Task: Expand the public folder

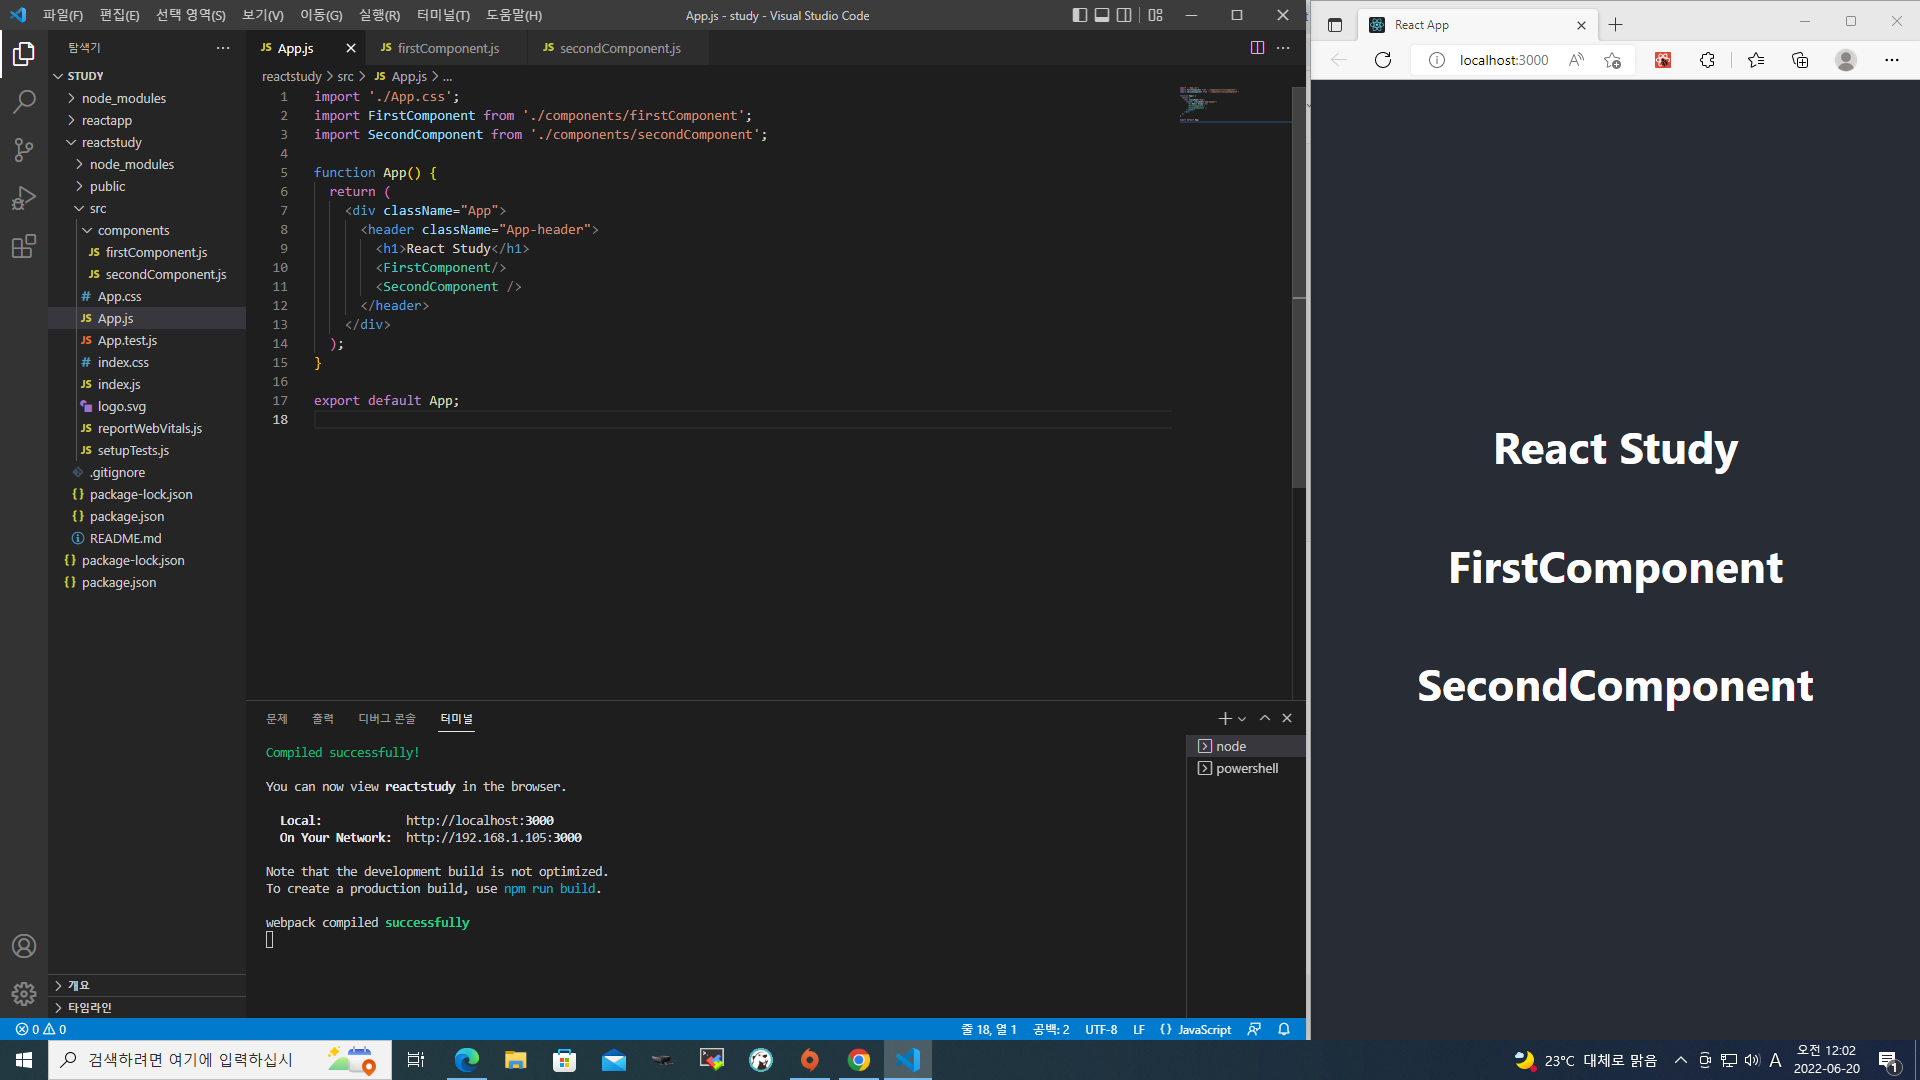Action: point(107,186)
